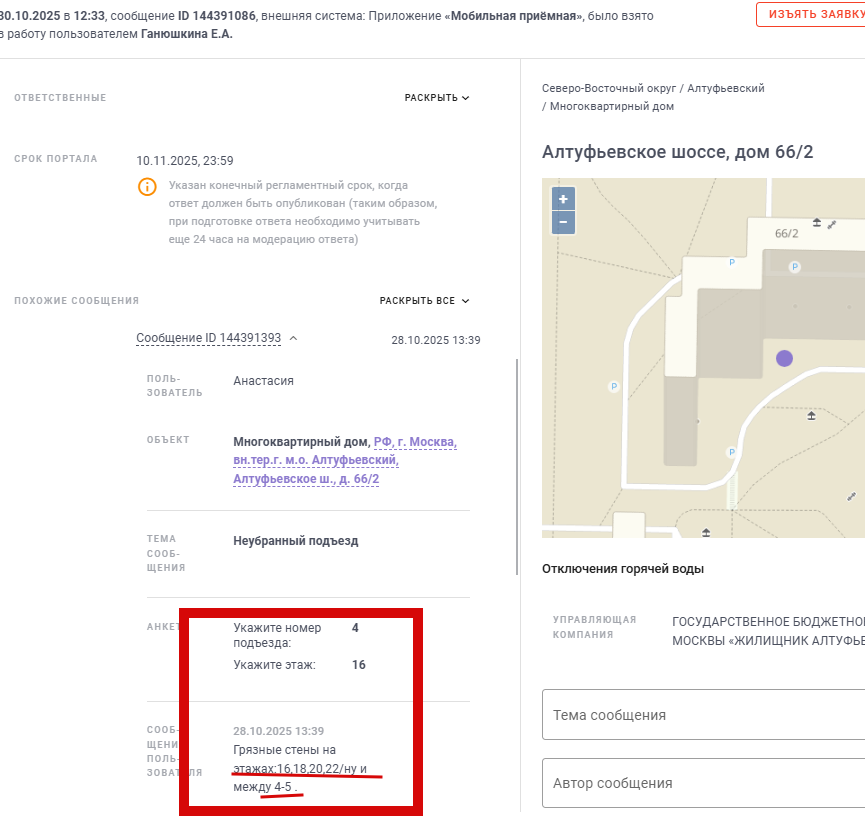Click the heading Алтуфьевское шоссе, дом 66/2

click(677, 152)
